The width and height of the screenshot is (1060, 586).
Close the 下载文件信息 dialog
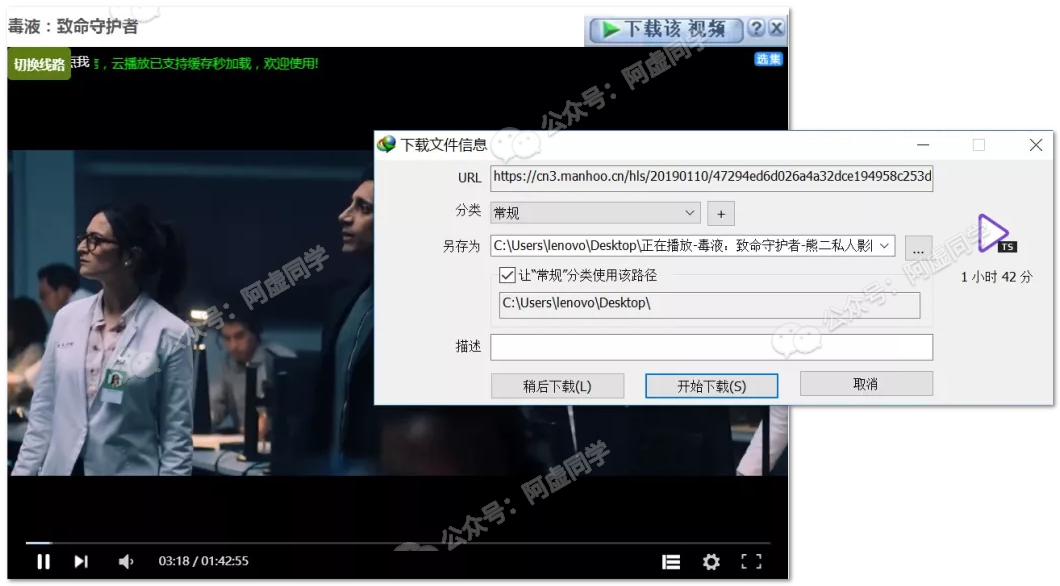coord(1036,145)
